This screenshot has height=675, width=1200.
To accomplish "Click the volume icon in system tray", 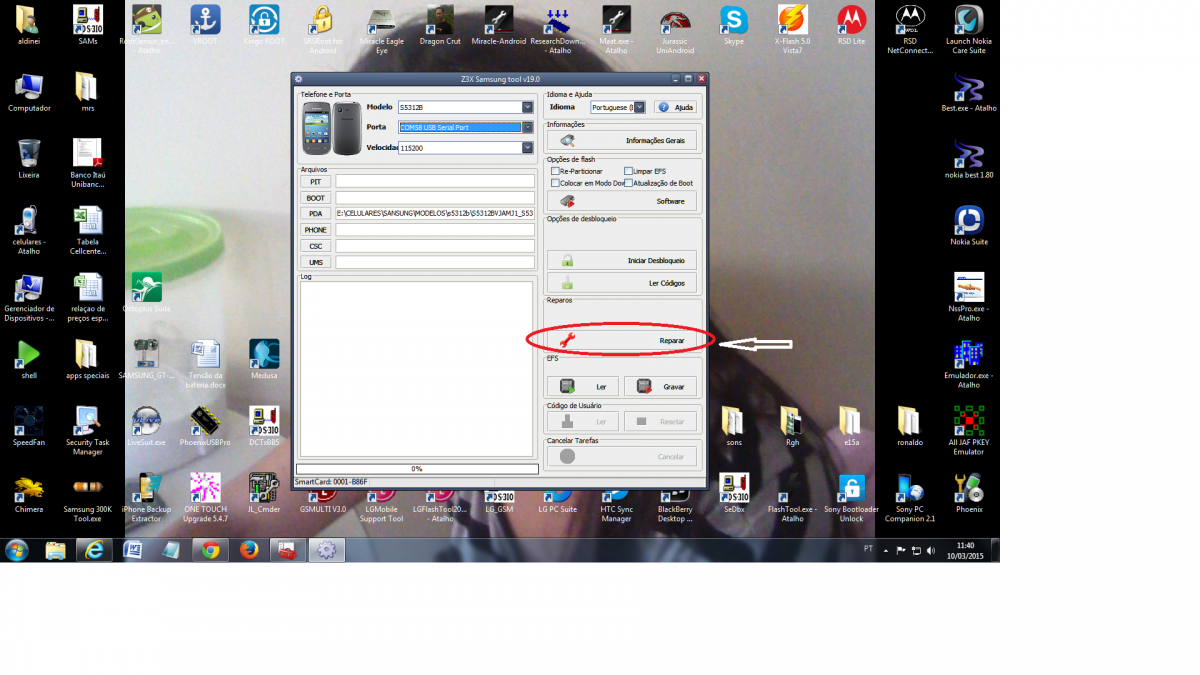I will click(933, 550).
